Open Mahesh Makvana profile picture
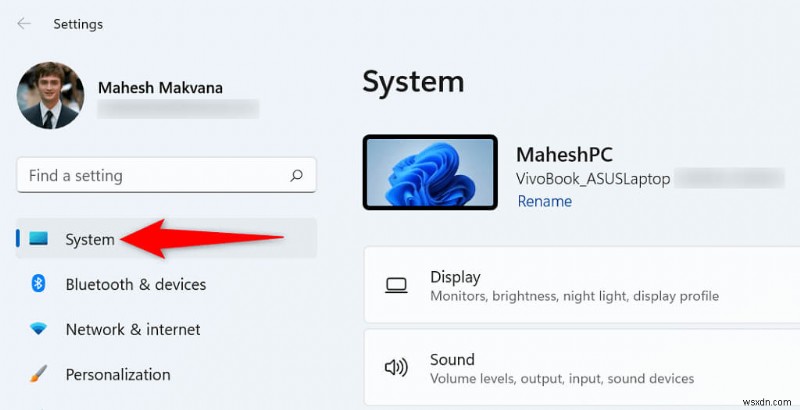The image size is (800, 410). pos(51,95)
